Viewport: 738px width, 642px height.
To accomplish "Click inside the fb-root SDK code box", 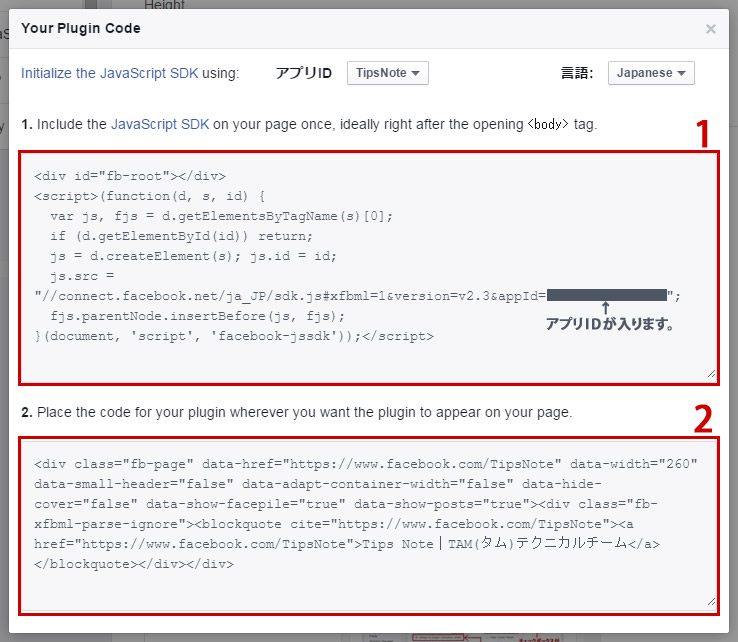I will (x=369, y=268).
